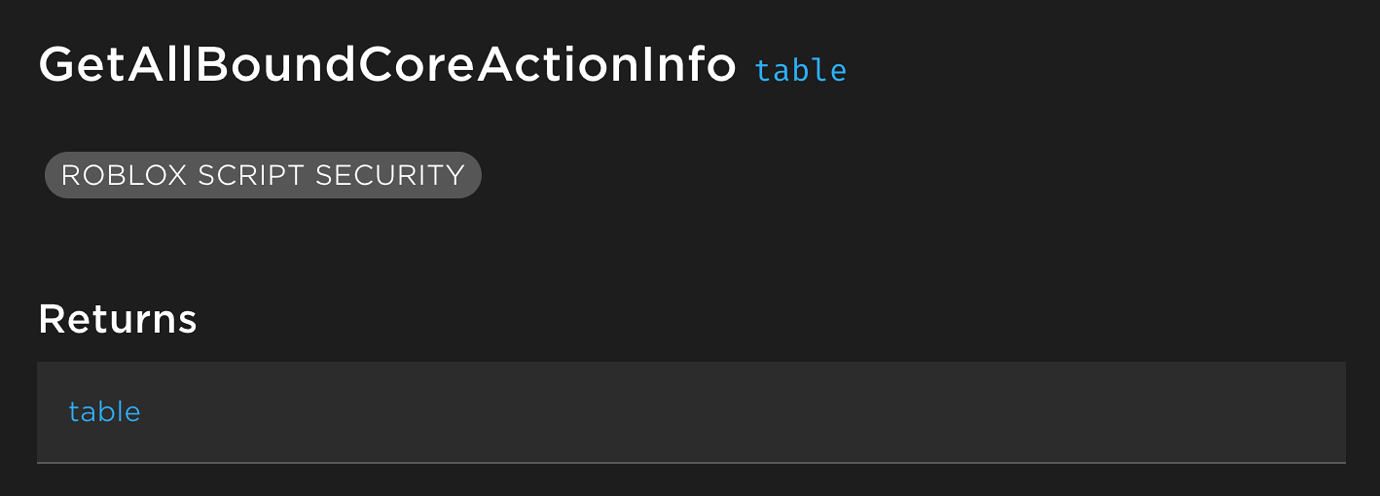The height and width of the screenshot is (496, 1380).
Task: Follow the blue table return type in title
Action: coord(800,71)
